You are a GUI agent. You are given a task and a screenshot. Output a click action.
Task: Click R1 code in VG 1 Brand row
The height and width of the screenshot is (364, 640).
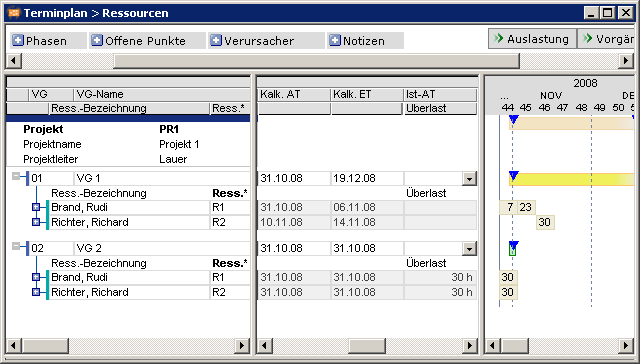(230, 207)
